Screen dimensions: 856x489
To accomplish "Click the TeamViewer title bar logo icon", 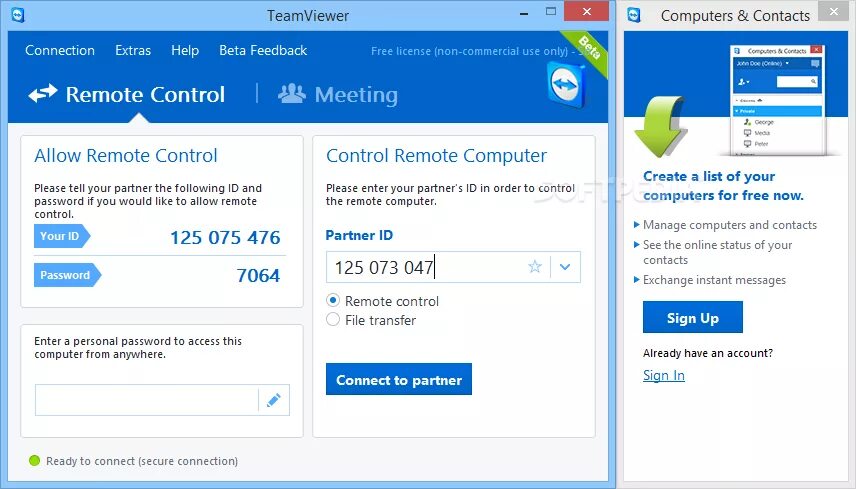I will tap(17, 15).
